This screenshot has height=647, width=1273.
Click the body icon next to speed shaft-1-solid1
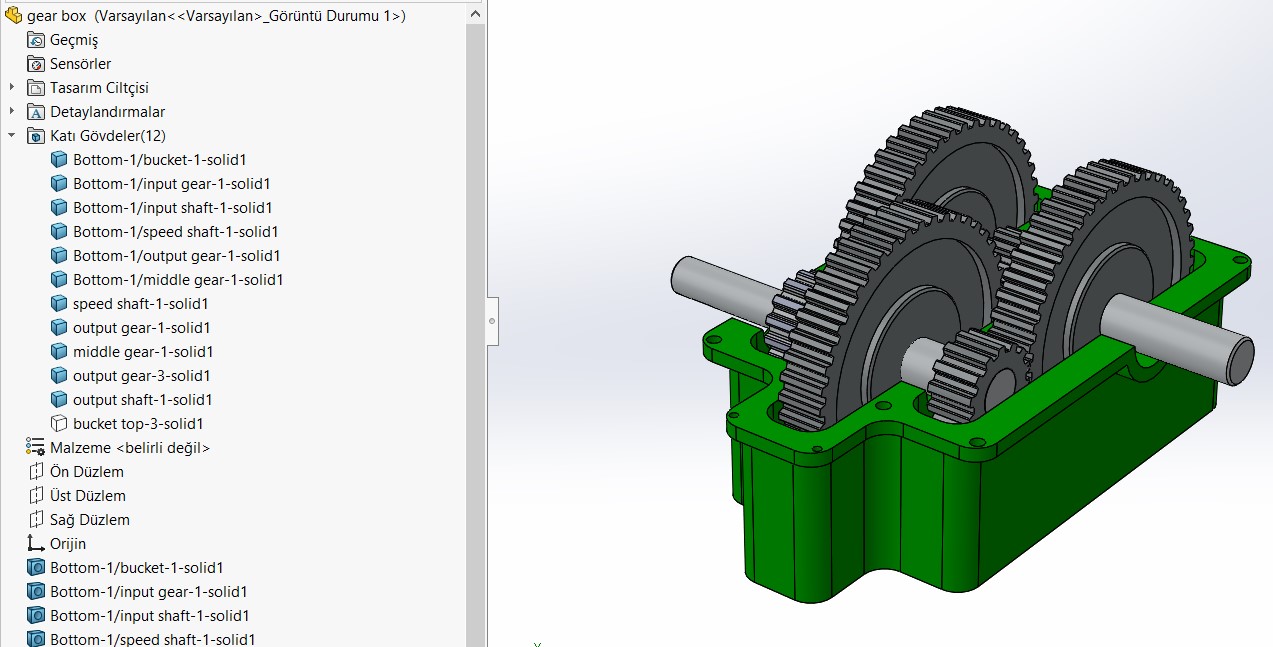click(x=59, y=304)
